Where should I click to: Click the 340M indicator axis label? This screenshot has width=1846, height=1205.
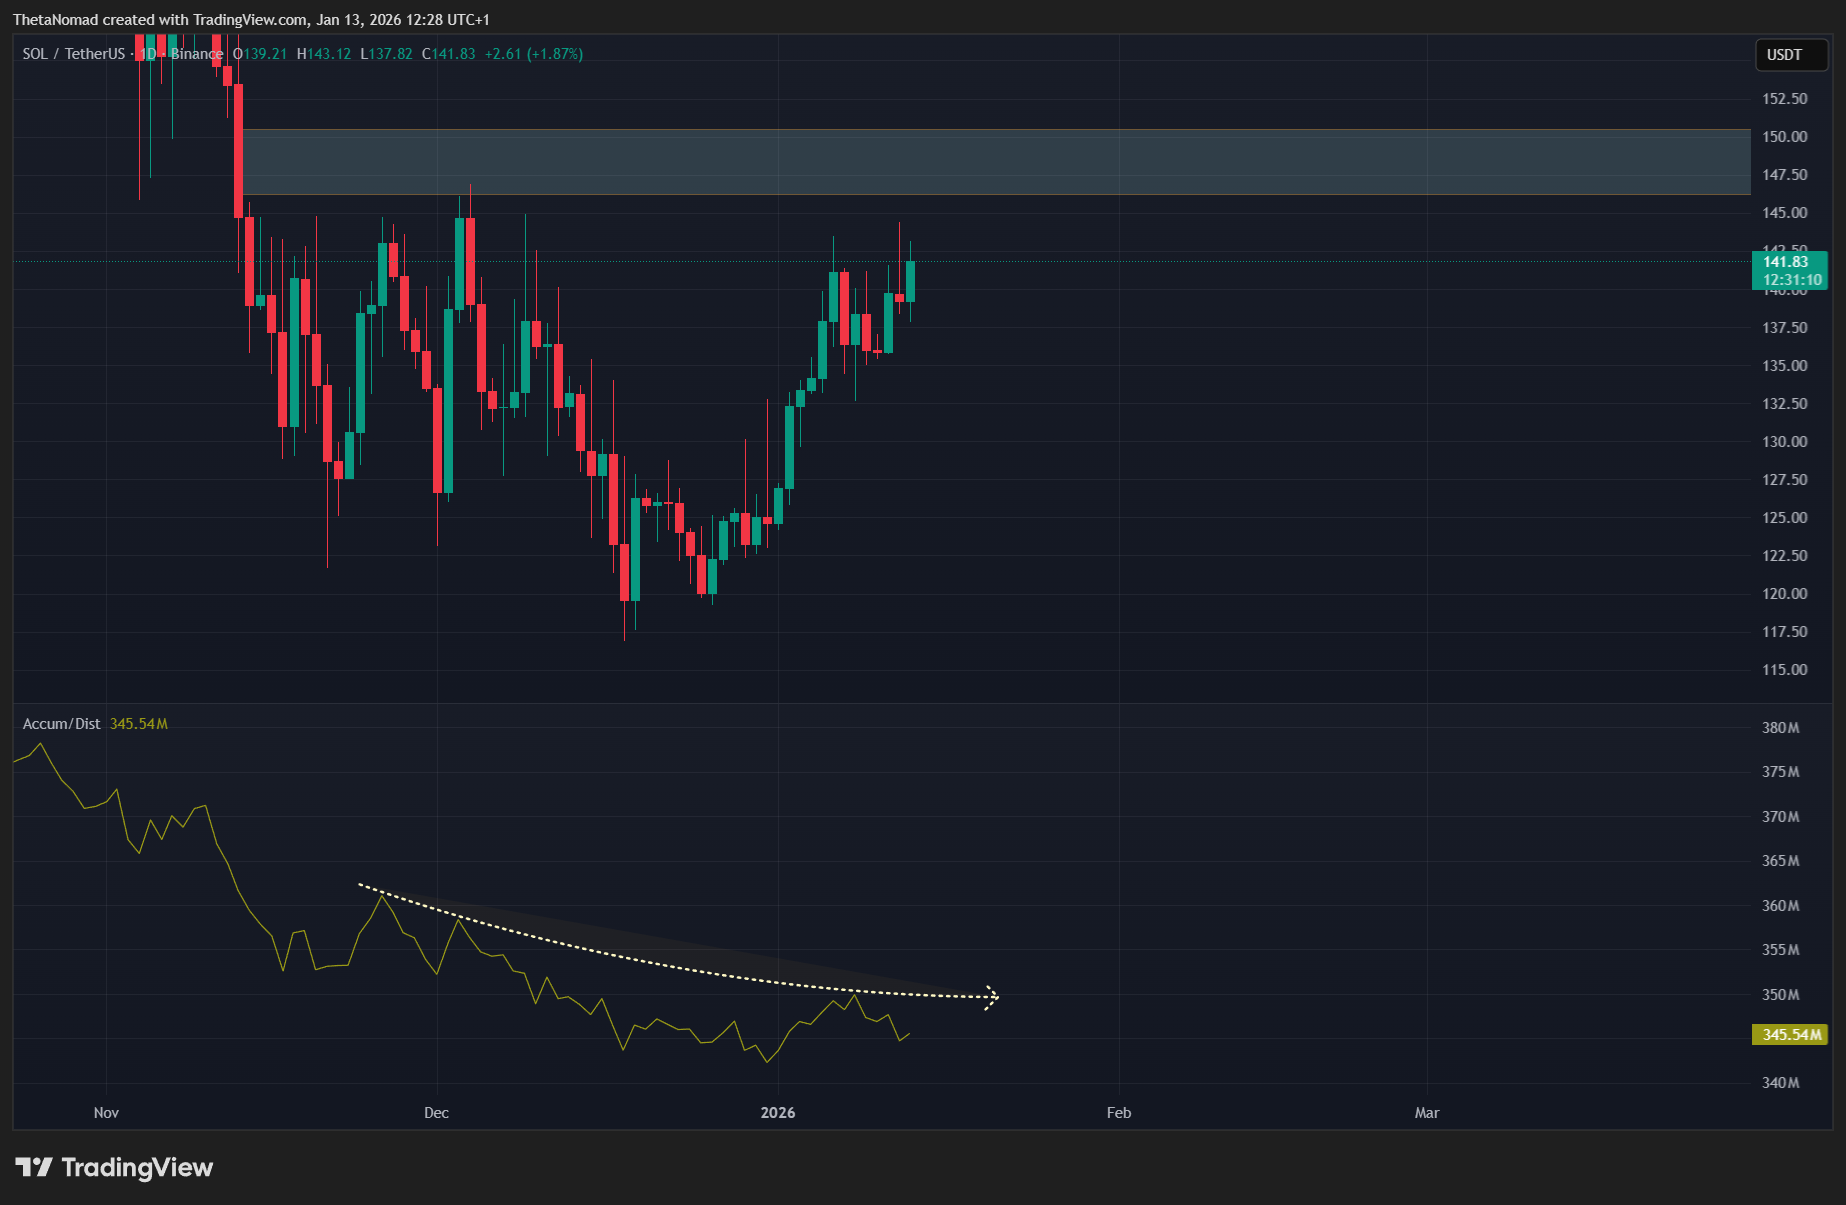(x=1781, y=1083)
